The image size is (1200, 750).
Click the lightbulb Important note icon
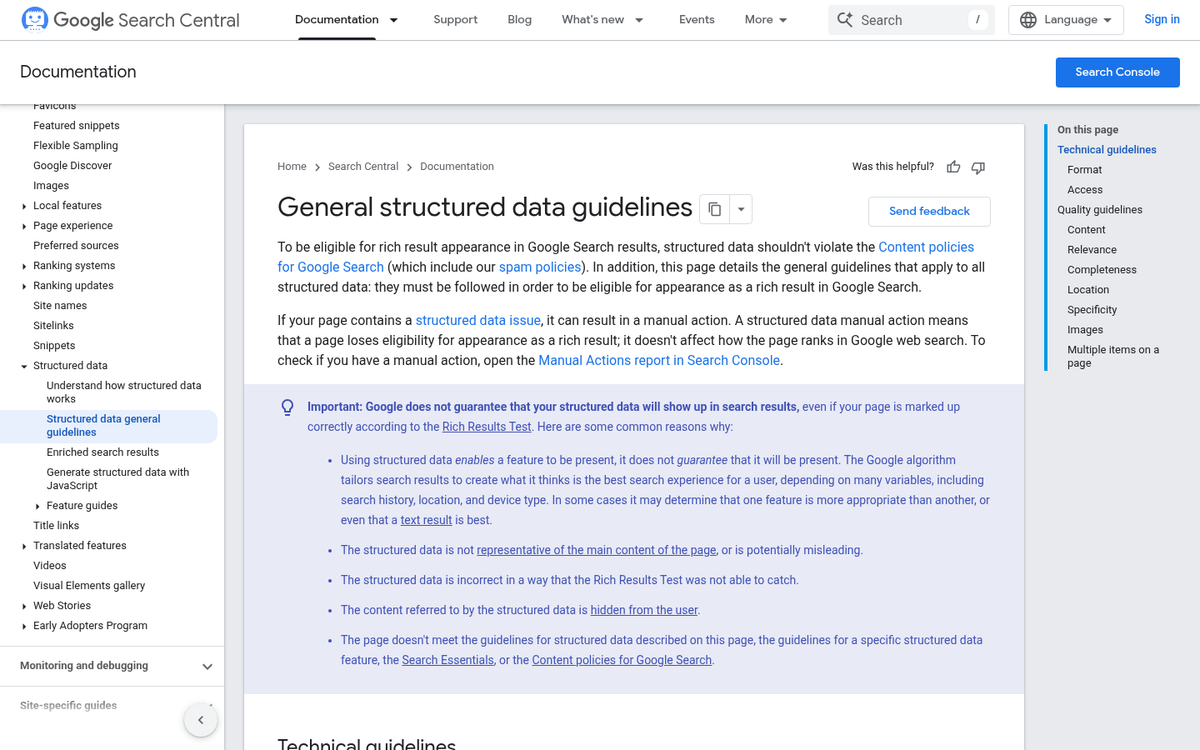tap(287, 407)
